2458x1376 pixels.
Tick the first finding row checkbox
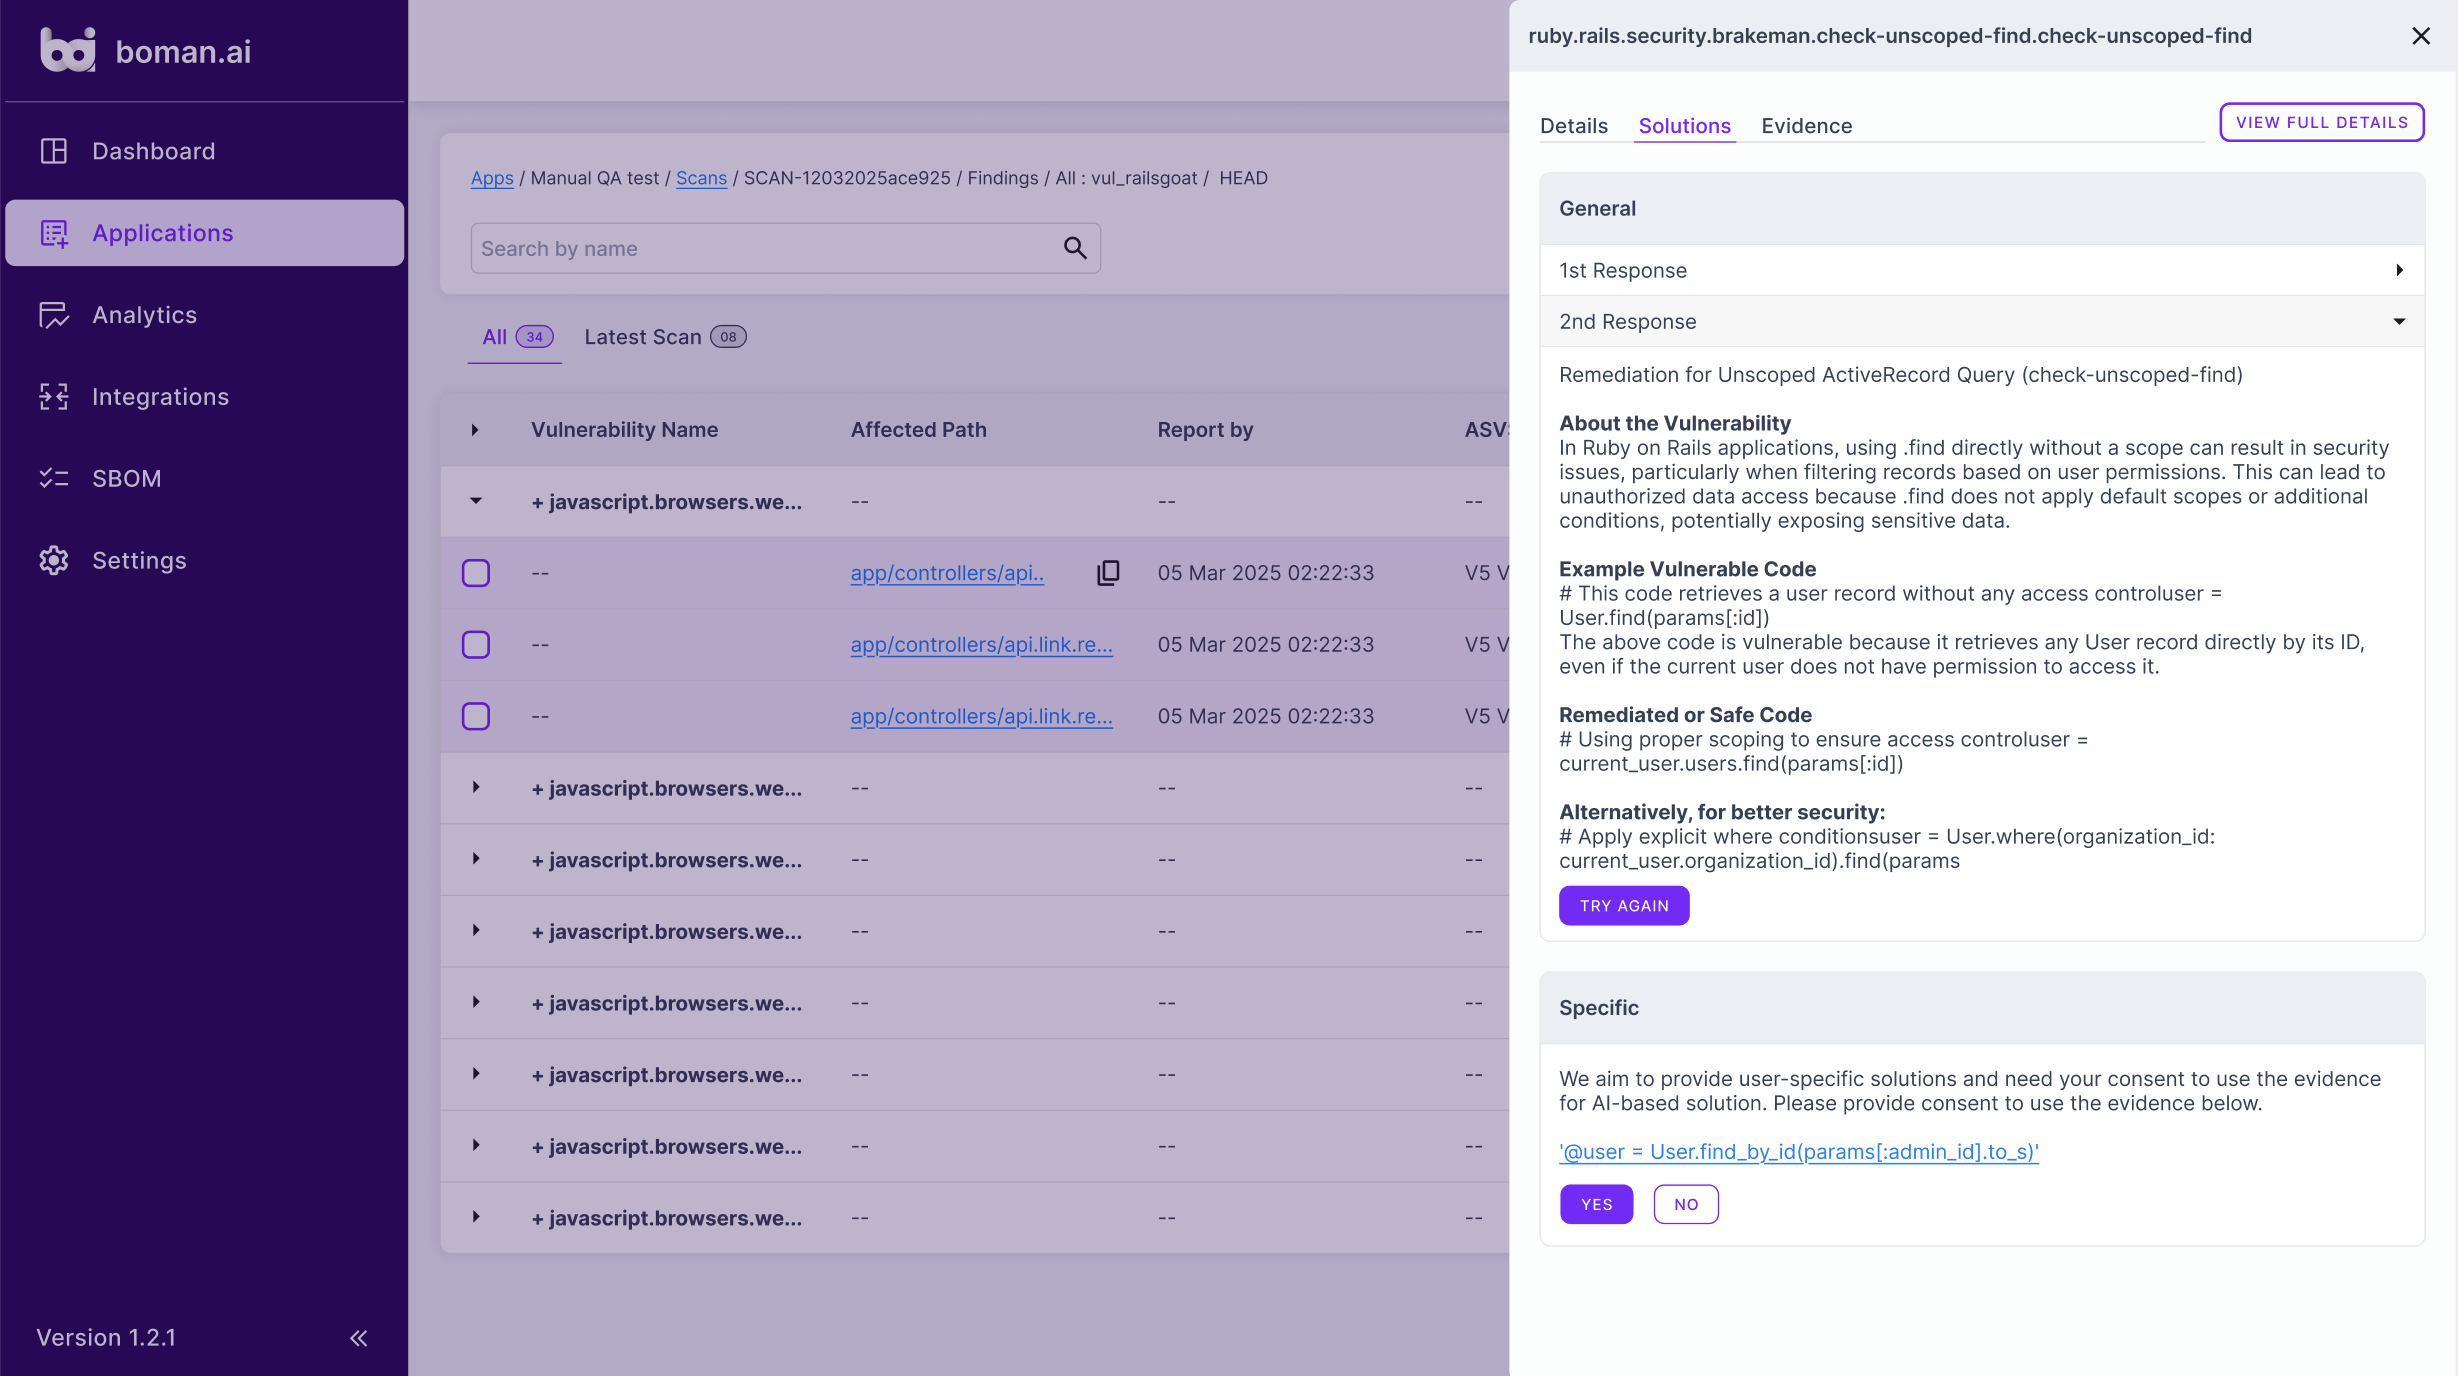[476, 573]
